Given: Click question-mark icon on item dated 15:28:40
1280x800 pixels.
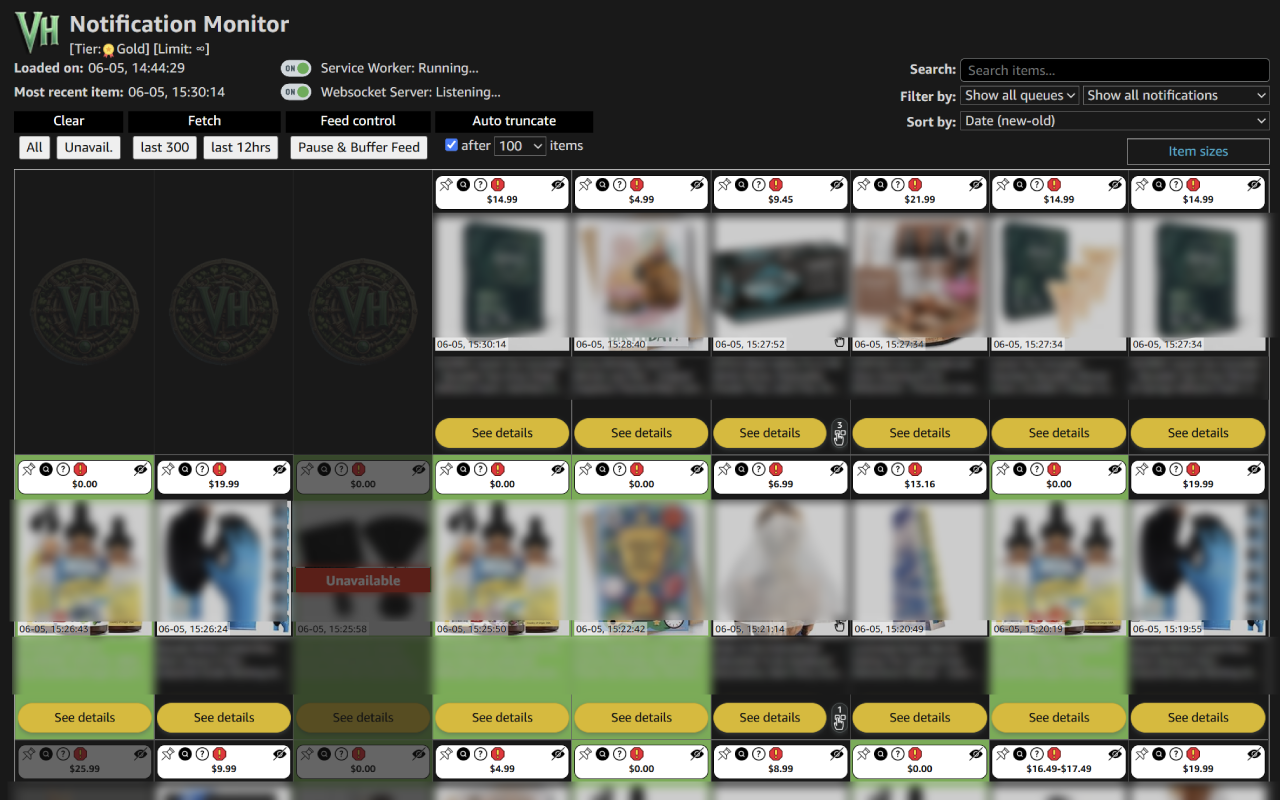Looking at the screenshot, I should click(x=619, y=185).
